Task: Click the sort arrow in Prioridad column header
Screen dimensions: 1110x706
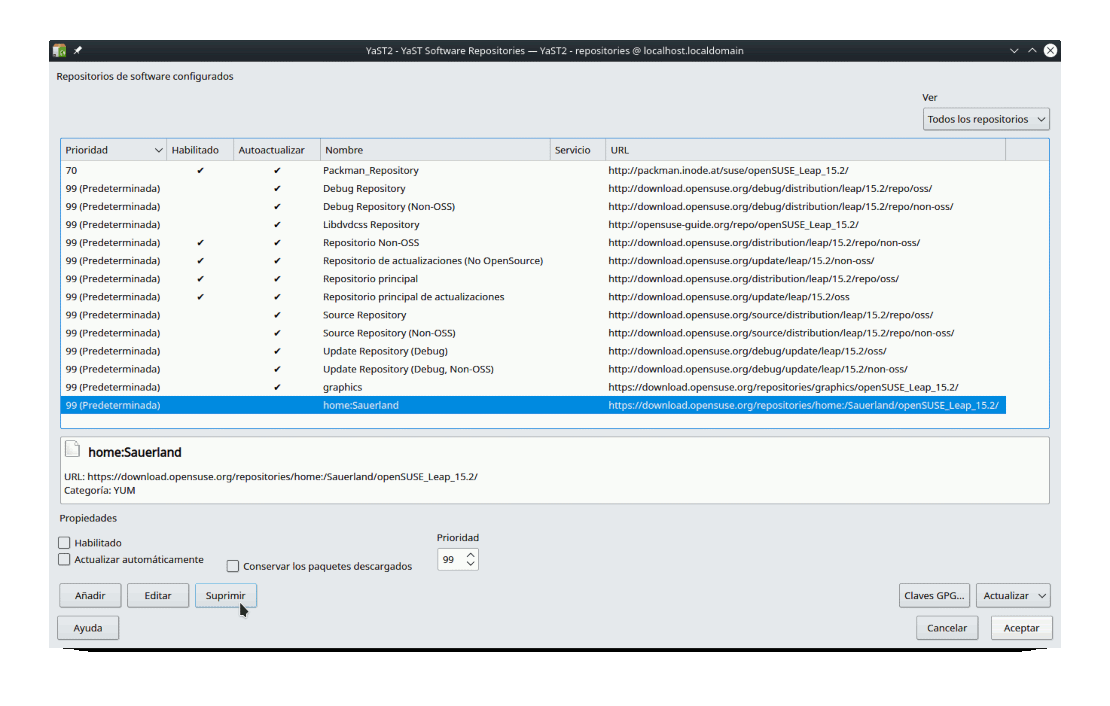Action: point(158,150)
